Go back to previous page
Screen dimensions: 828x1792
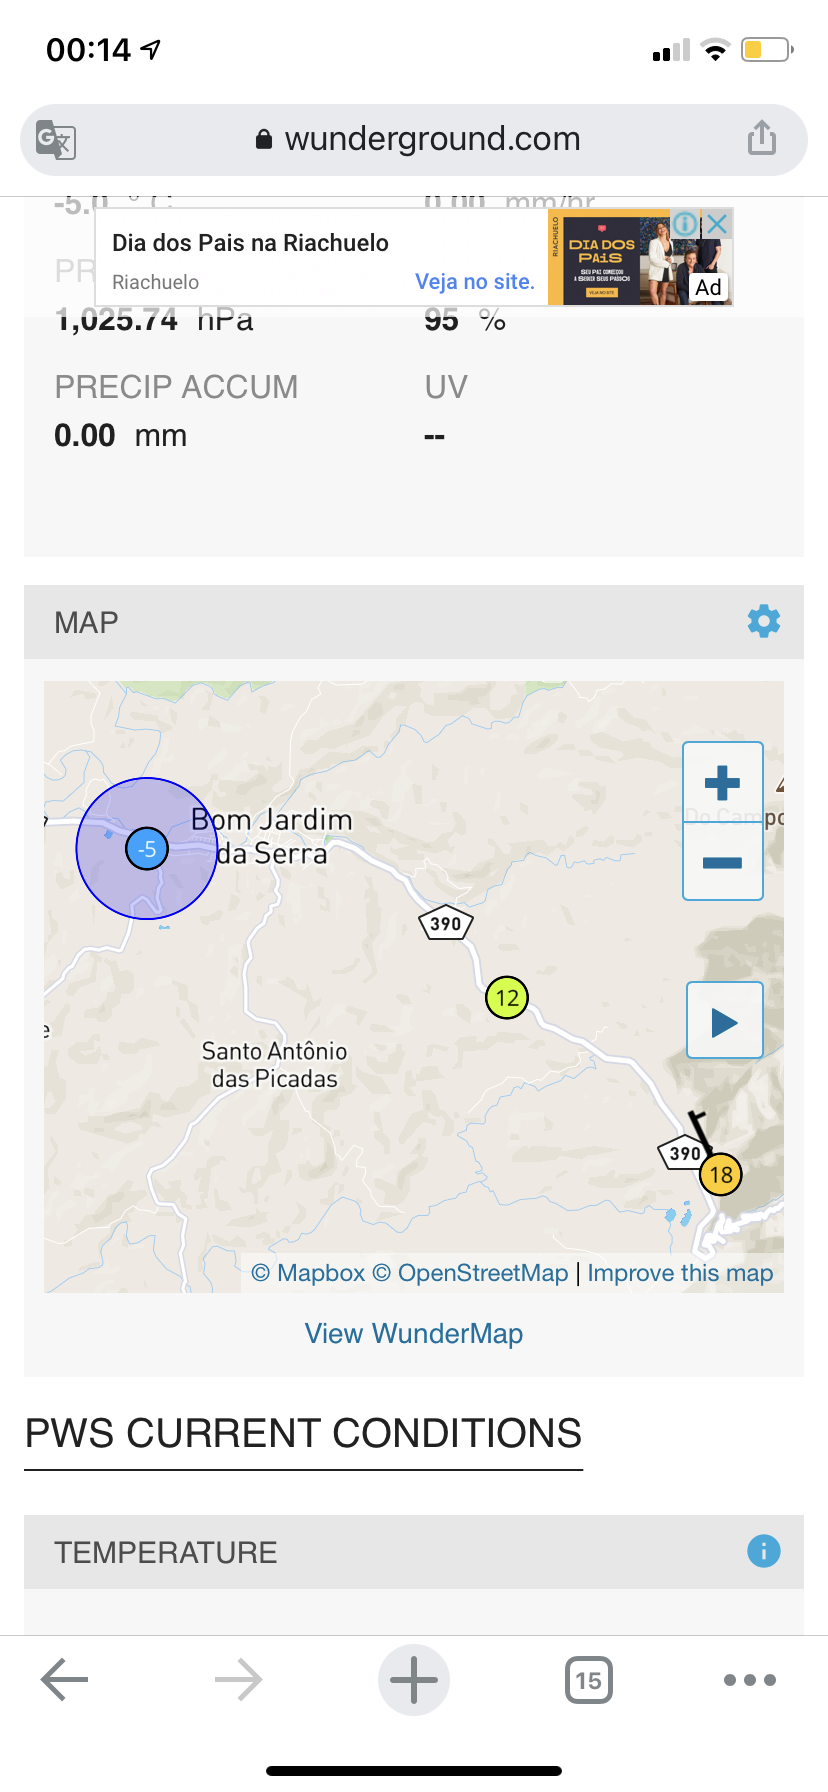point(65,1680)
